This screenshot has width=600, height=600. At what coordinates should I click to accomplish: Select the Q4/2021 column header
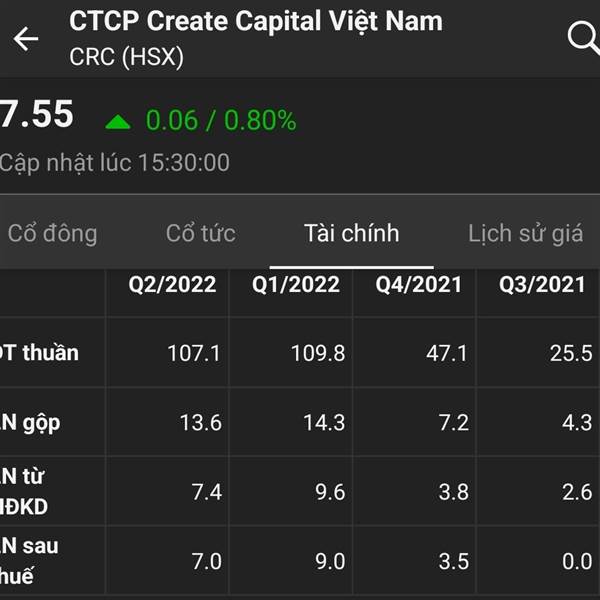coord(419,285)
